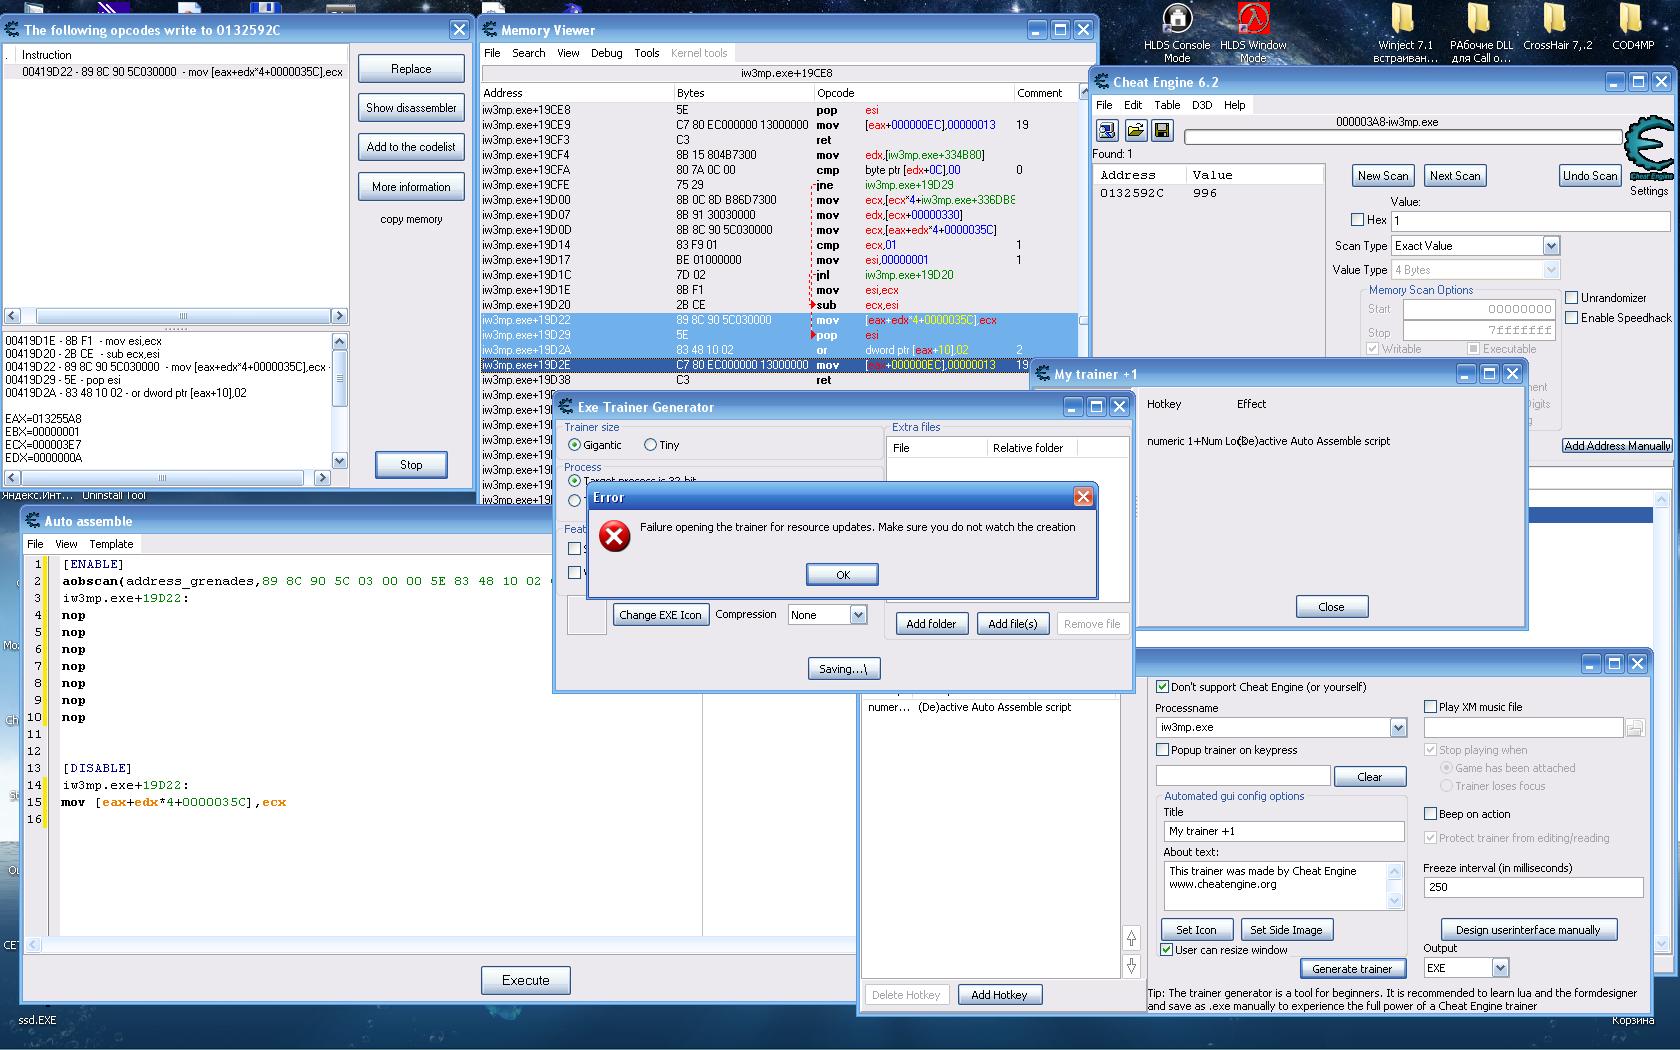This screenshot has width=1680, height=1050.
Task: Open the Рабочие DLL desktop folder
Action: [1481, 33]
